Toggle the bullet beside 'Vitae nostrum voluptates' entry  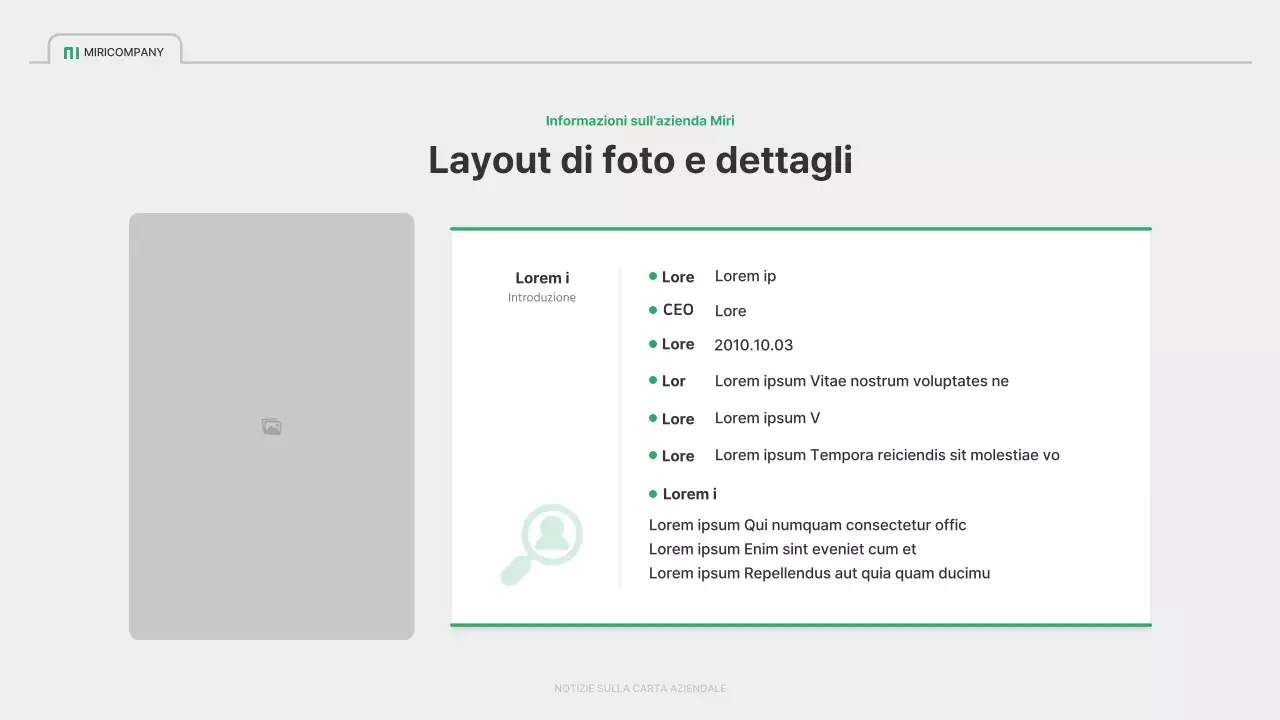pos(654,380)
